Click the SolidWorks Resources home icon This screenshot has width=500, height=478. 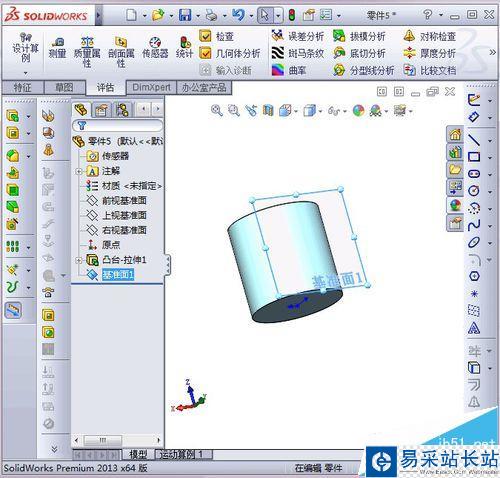[455, 134]
